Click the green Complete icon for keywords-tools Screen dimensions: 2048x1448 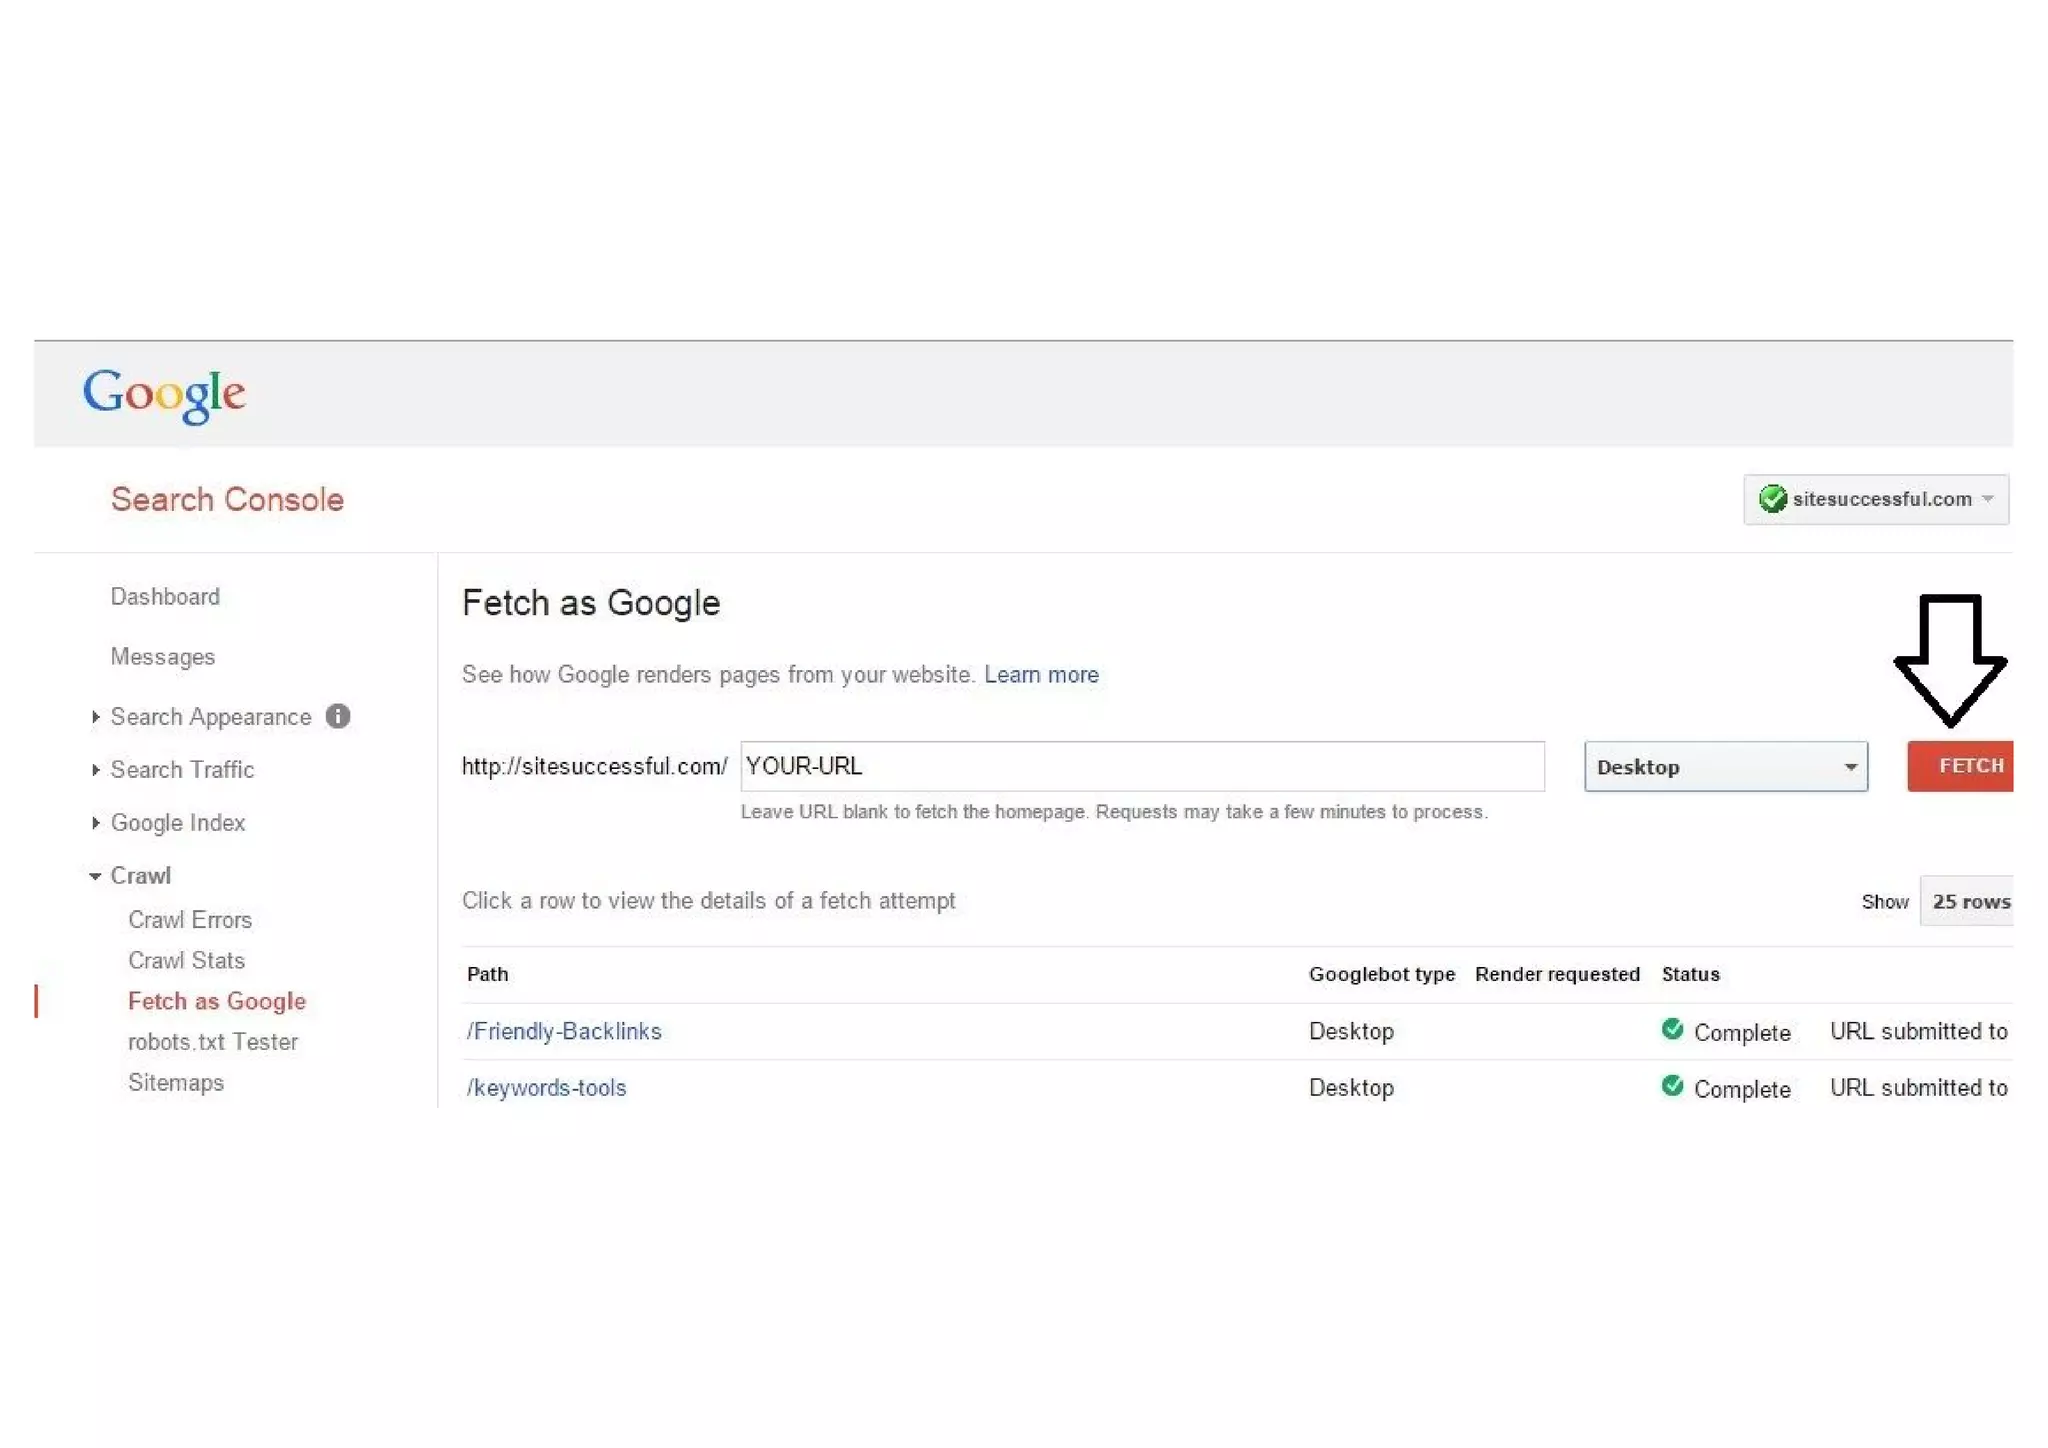tap(1672, 1086)
